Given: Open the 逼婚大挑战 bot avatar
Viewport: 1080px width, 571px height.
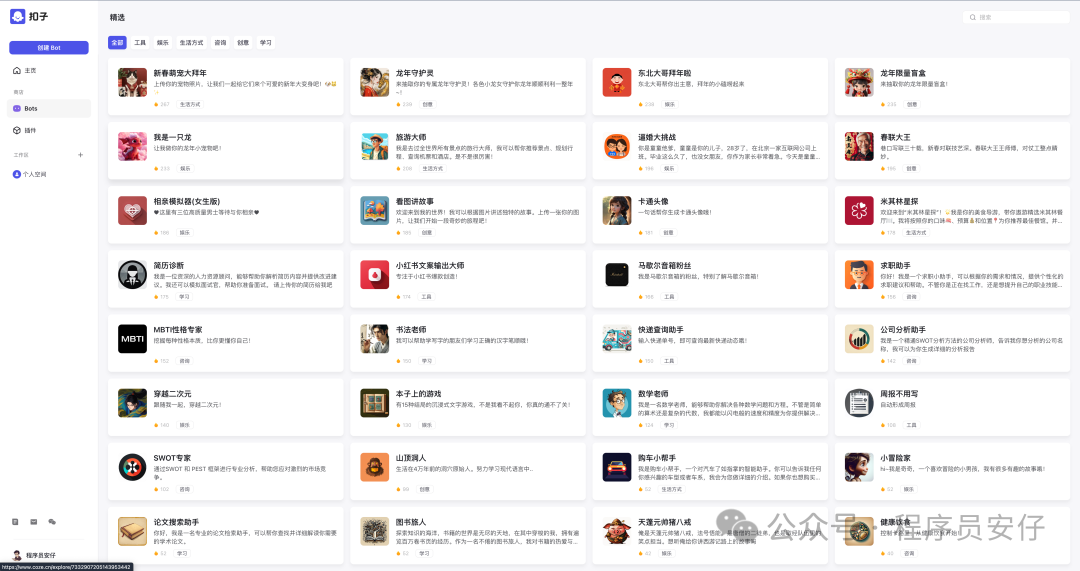Looking at the screenshot, I should pyautogui.click(x=617, y=146).
